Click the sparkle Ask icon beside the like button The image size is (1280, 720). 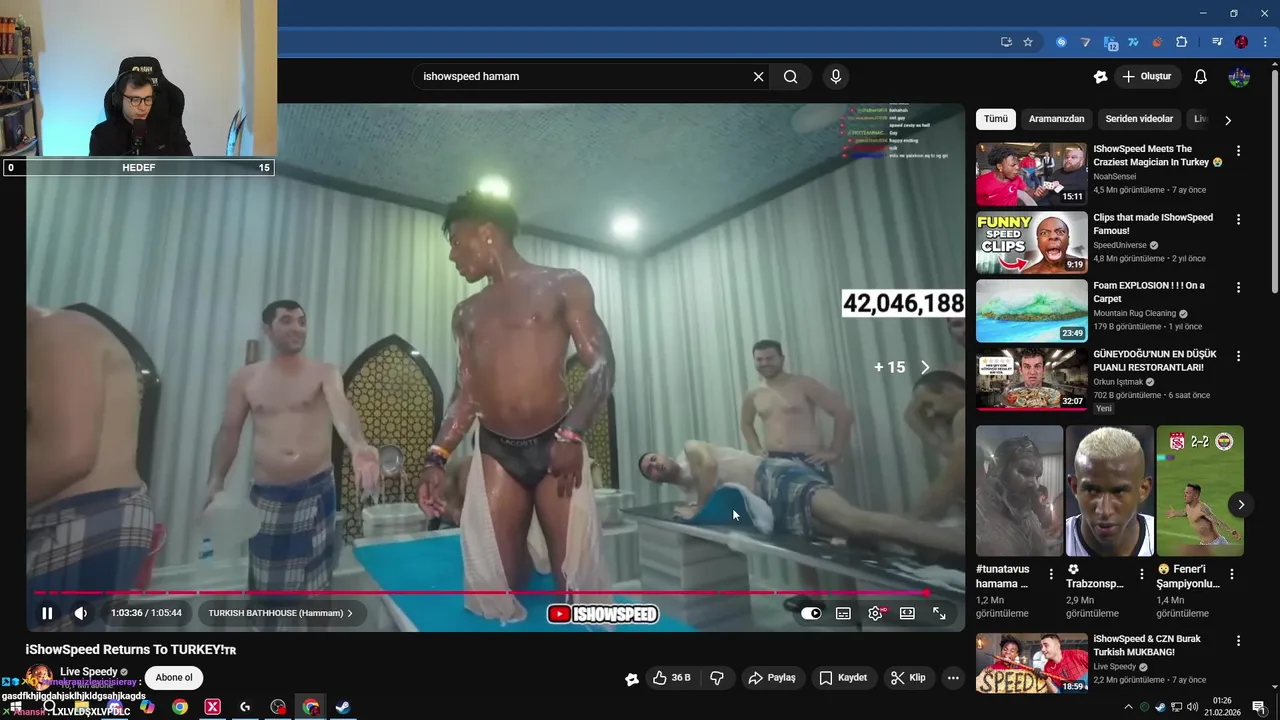click(x=632, y=679)
